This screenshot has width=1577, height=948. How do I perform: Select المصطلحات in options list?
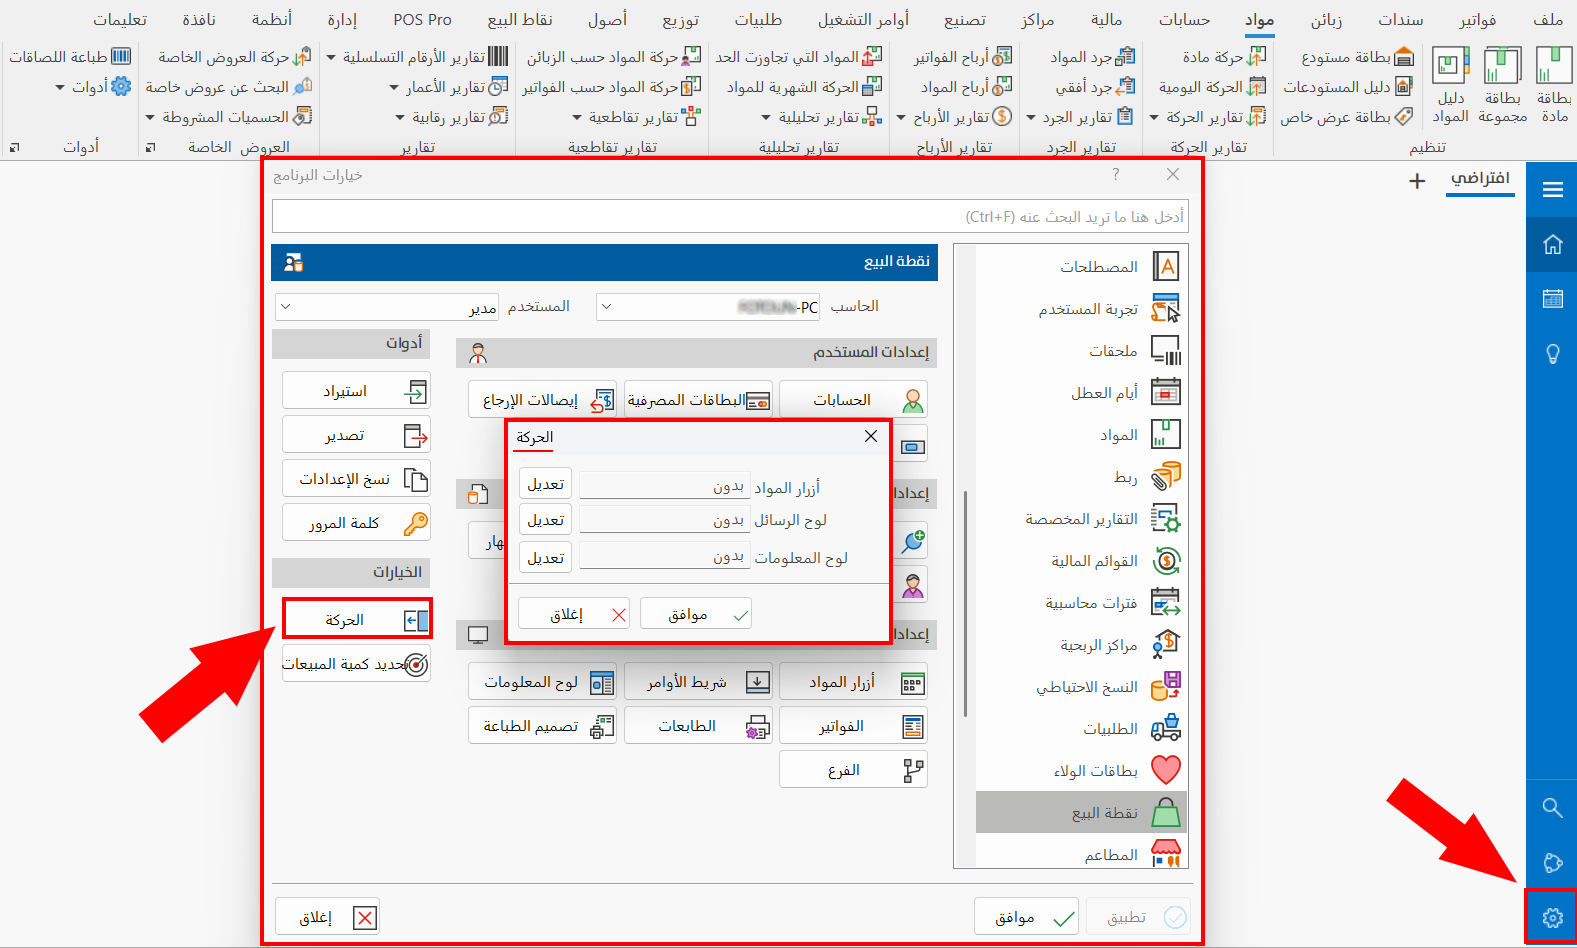1081,267
